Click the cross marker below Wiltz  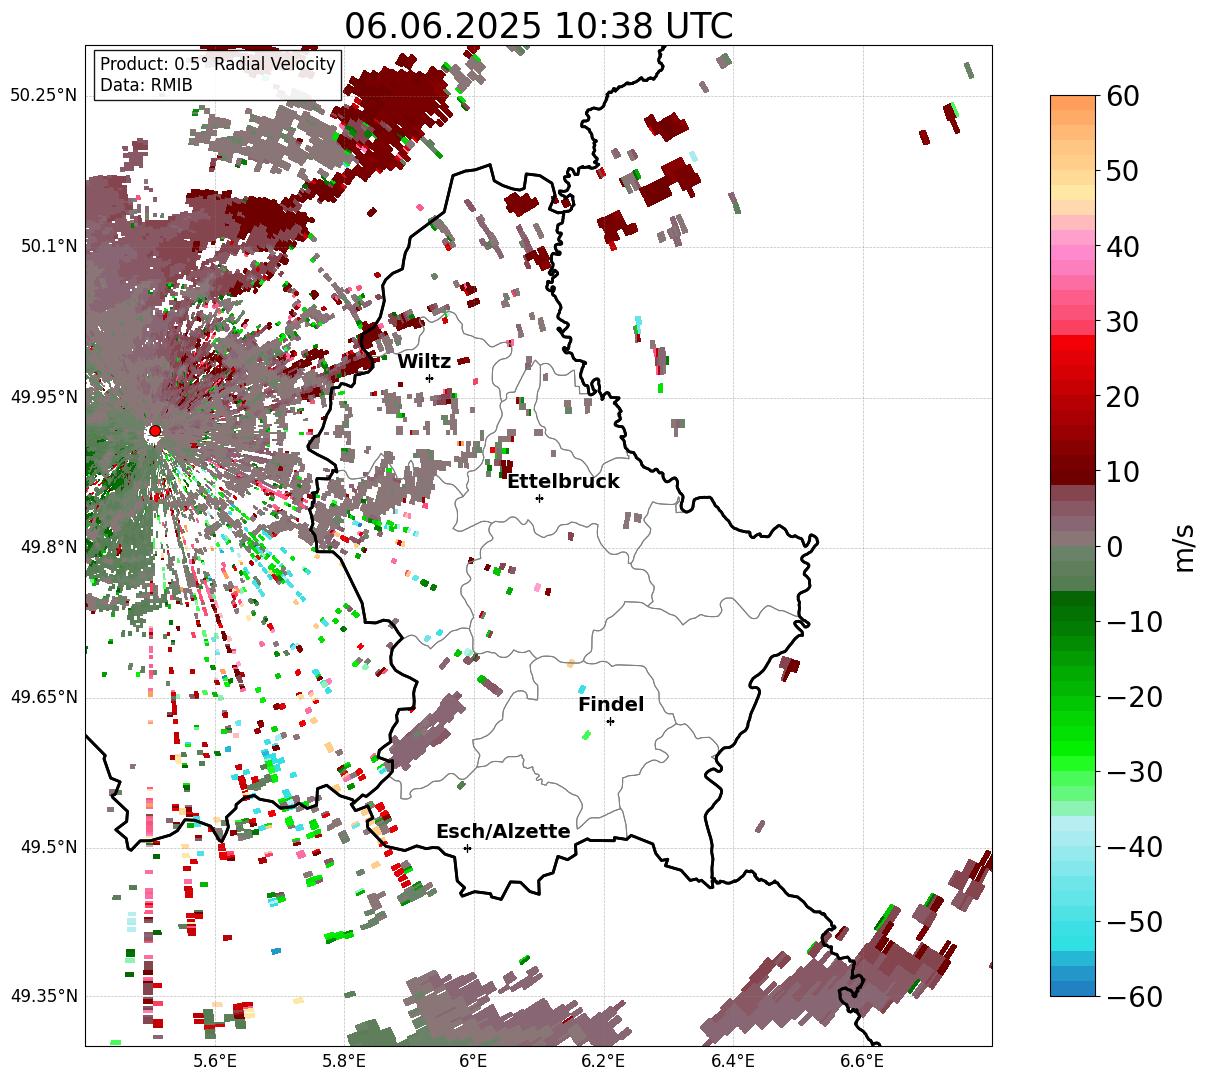tap(429, 378)
